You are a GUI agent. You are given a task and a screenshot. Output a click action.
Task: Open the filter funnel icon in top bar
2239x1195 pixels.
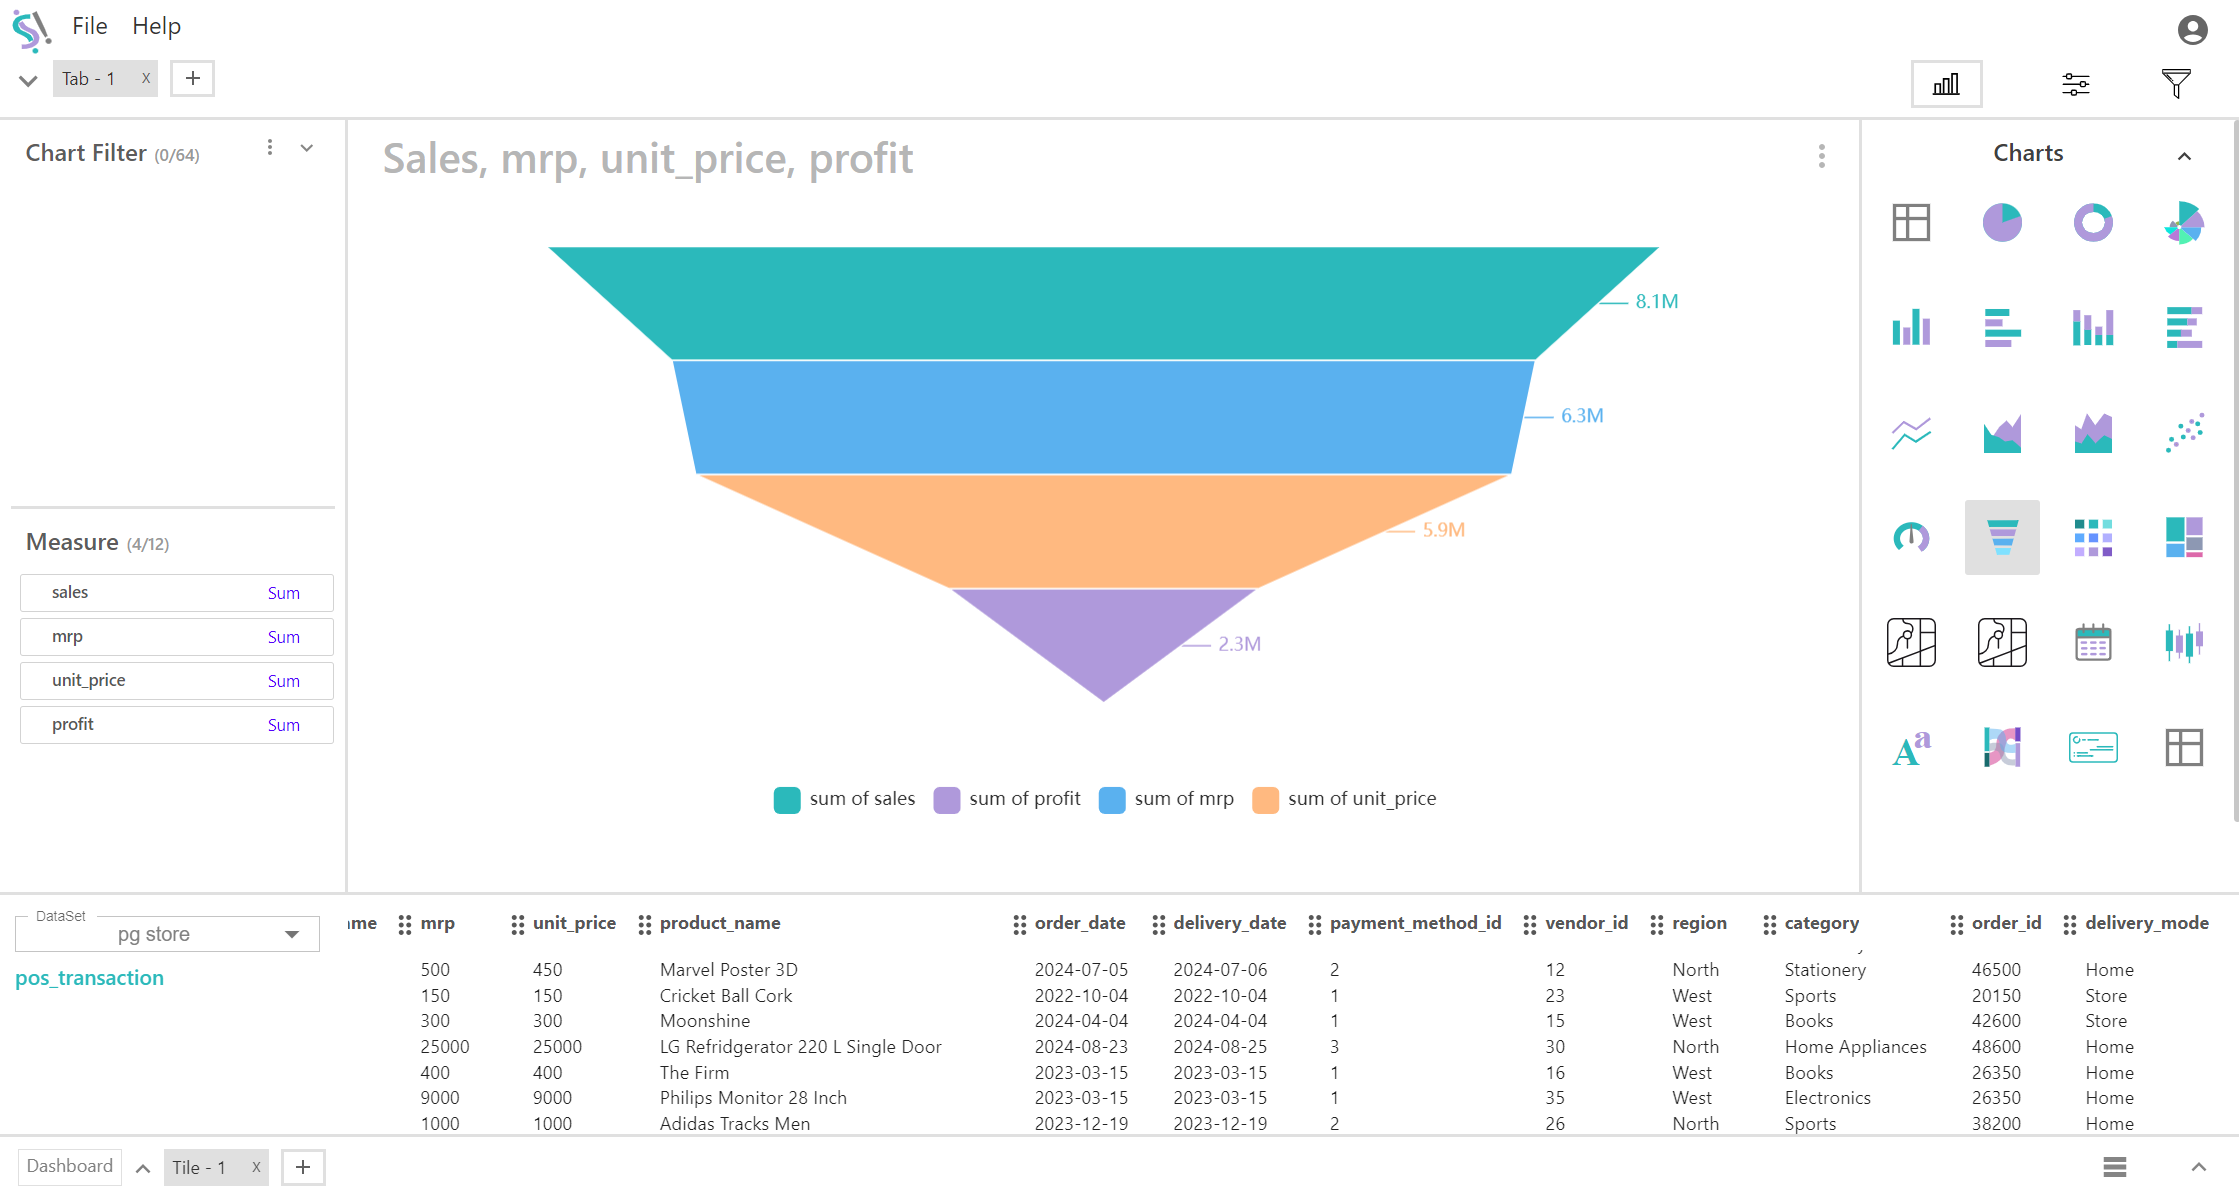(x=2176, y=84)
